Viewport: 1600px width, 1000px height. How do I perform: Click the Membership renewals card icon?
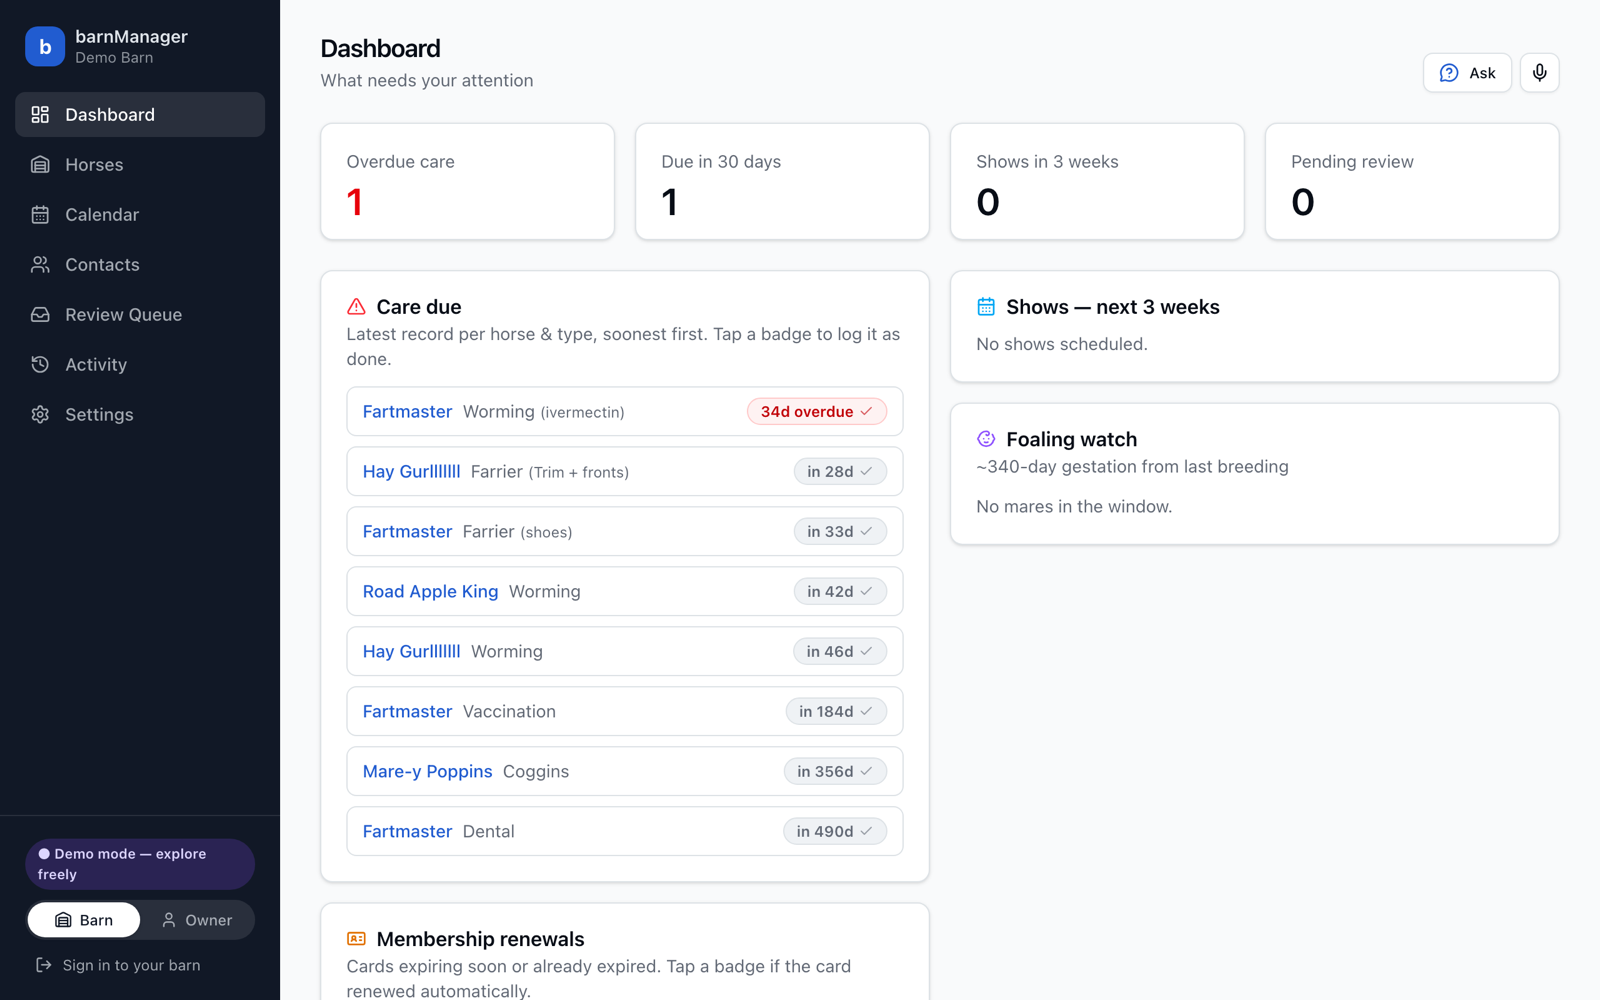356,939
